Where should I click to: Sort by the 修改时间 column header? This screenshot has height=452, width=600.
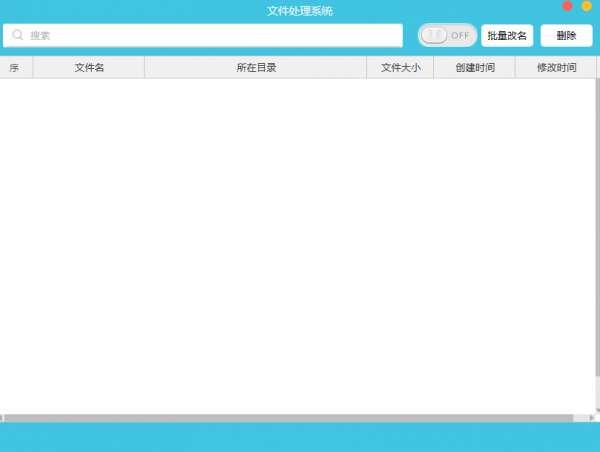(556, 68)
